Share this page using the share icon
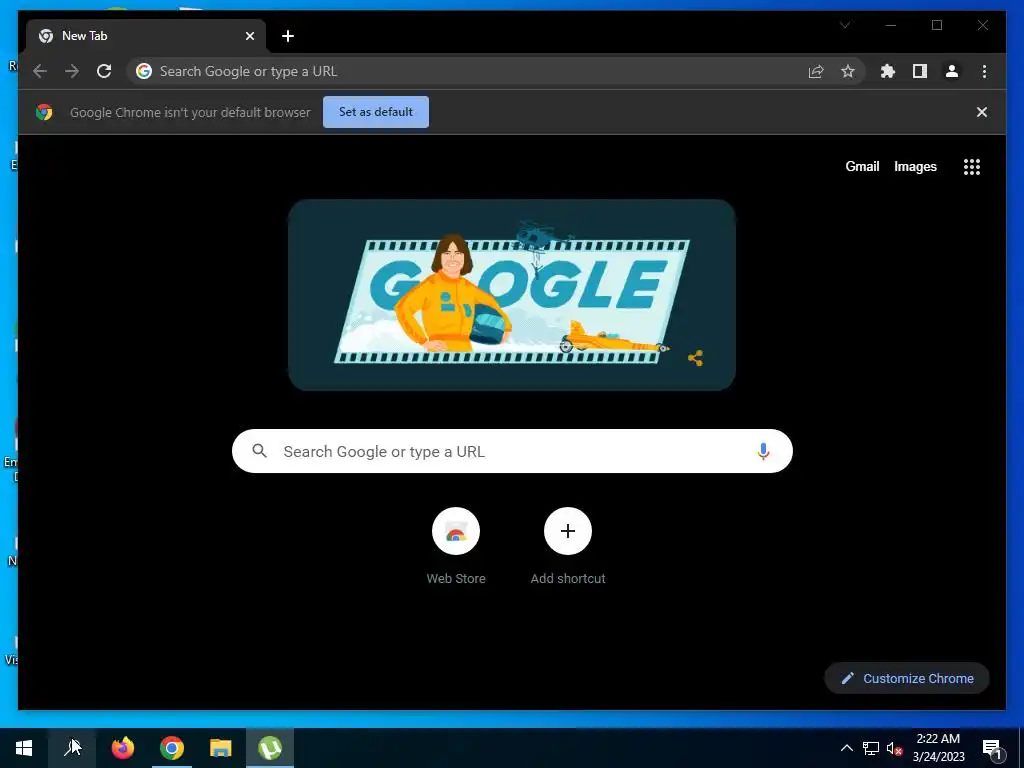The image size is (1024, 768). 816,71
